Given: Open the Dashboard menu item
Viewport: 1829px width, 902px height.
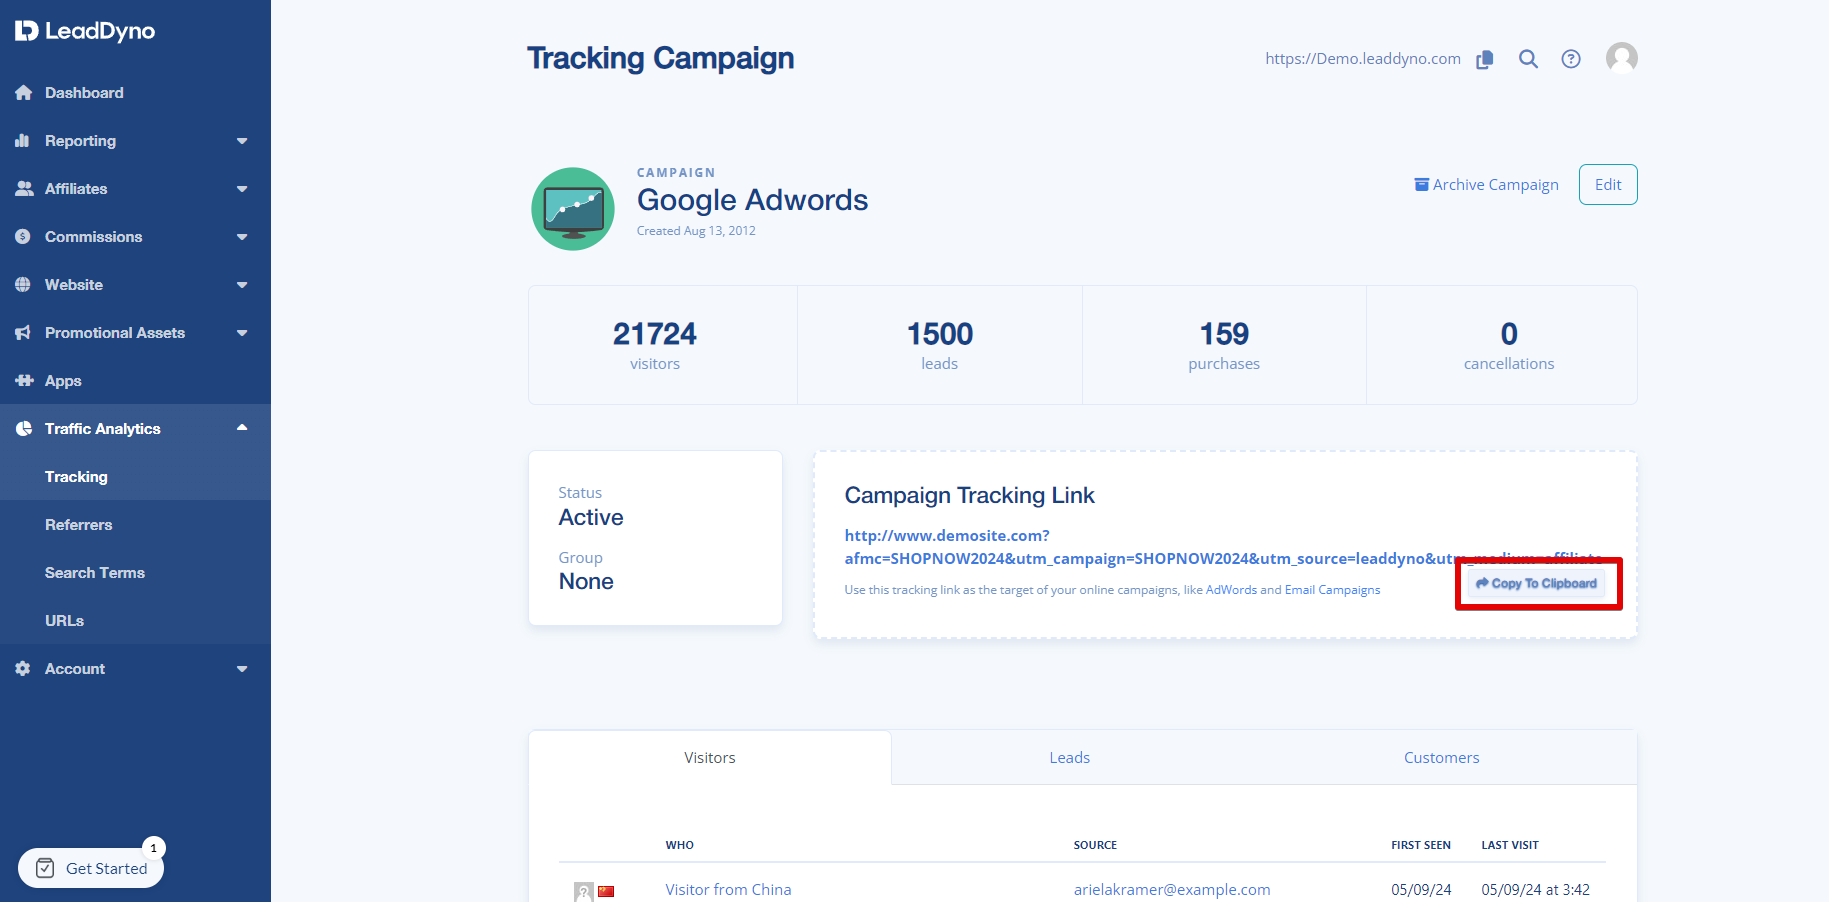Looking at the screenshot, I should tap(135, 93).
